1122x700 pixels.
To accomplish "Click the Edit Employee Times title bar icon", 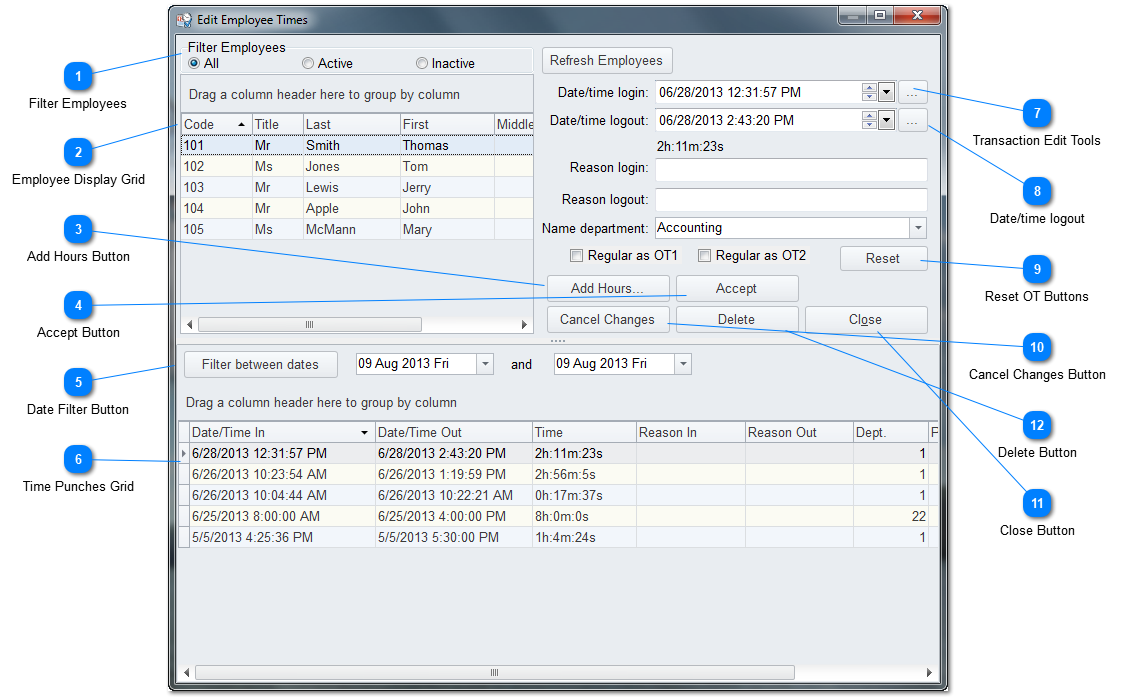I will [184, 19].
